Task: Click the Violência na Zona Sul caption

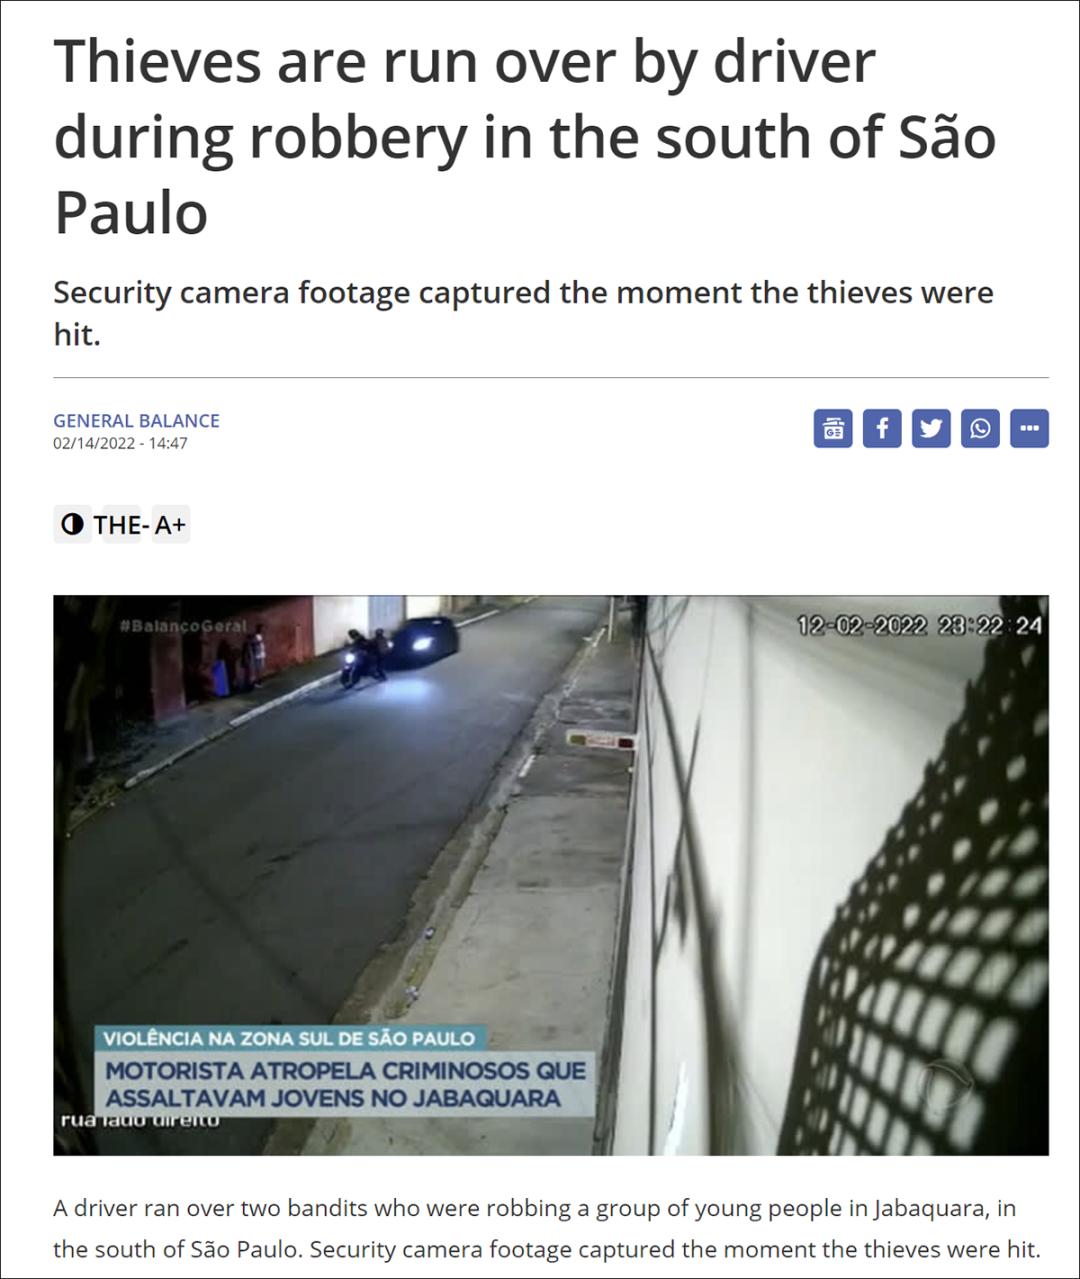Action: click(x=289, y=1038)
